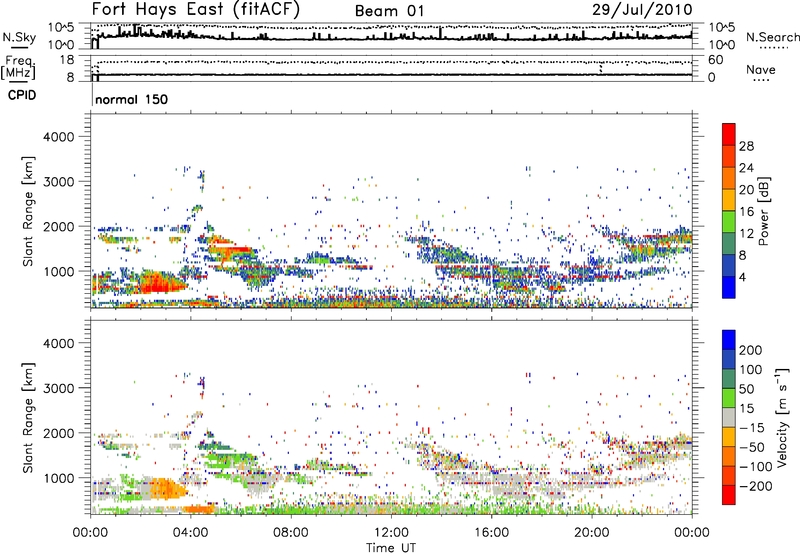Pick the red top segment of power colorbar
The width and height of the screenshot is (800, 554).
[x=729, y=134]
